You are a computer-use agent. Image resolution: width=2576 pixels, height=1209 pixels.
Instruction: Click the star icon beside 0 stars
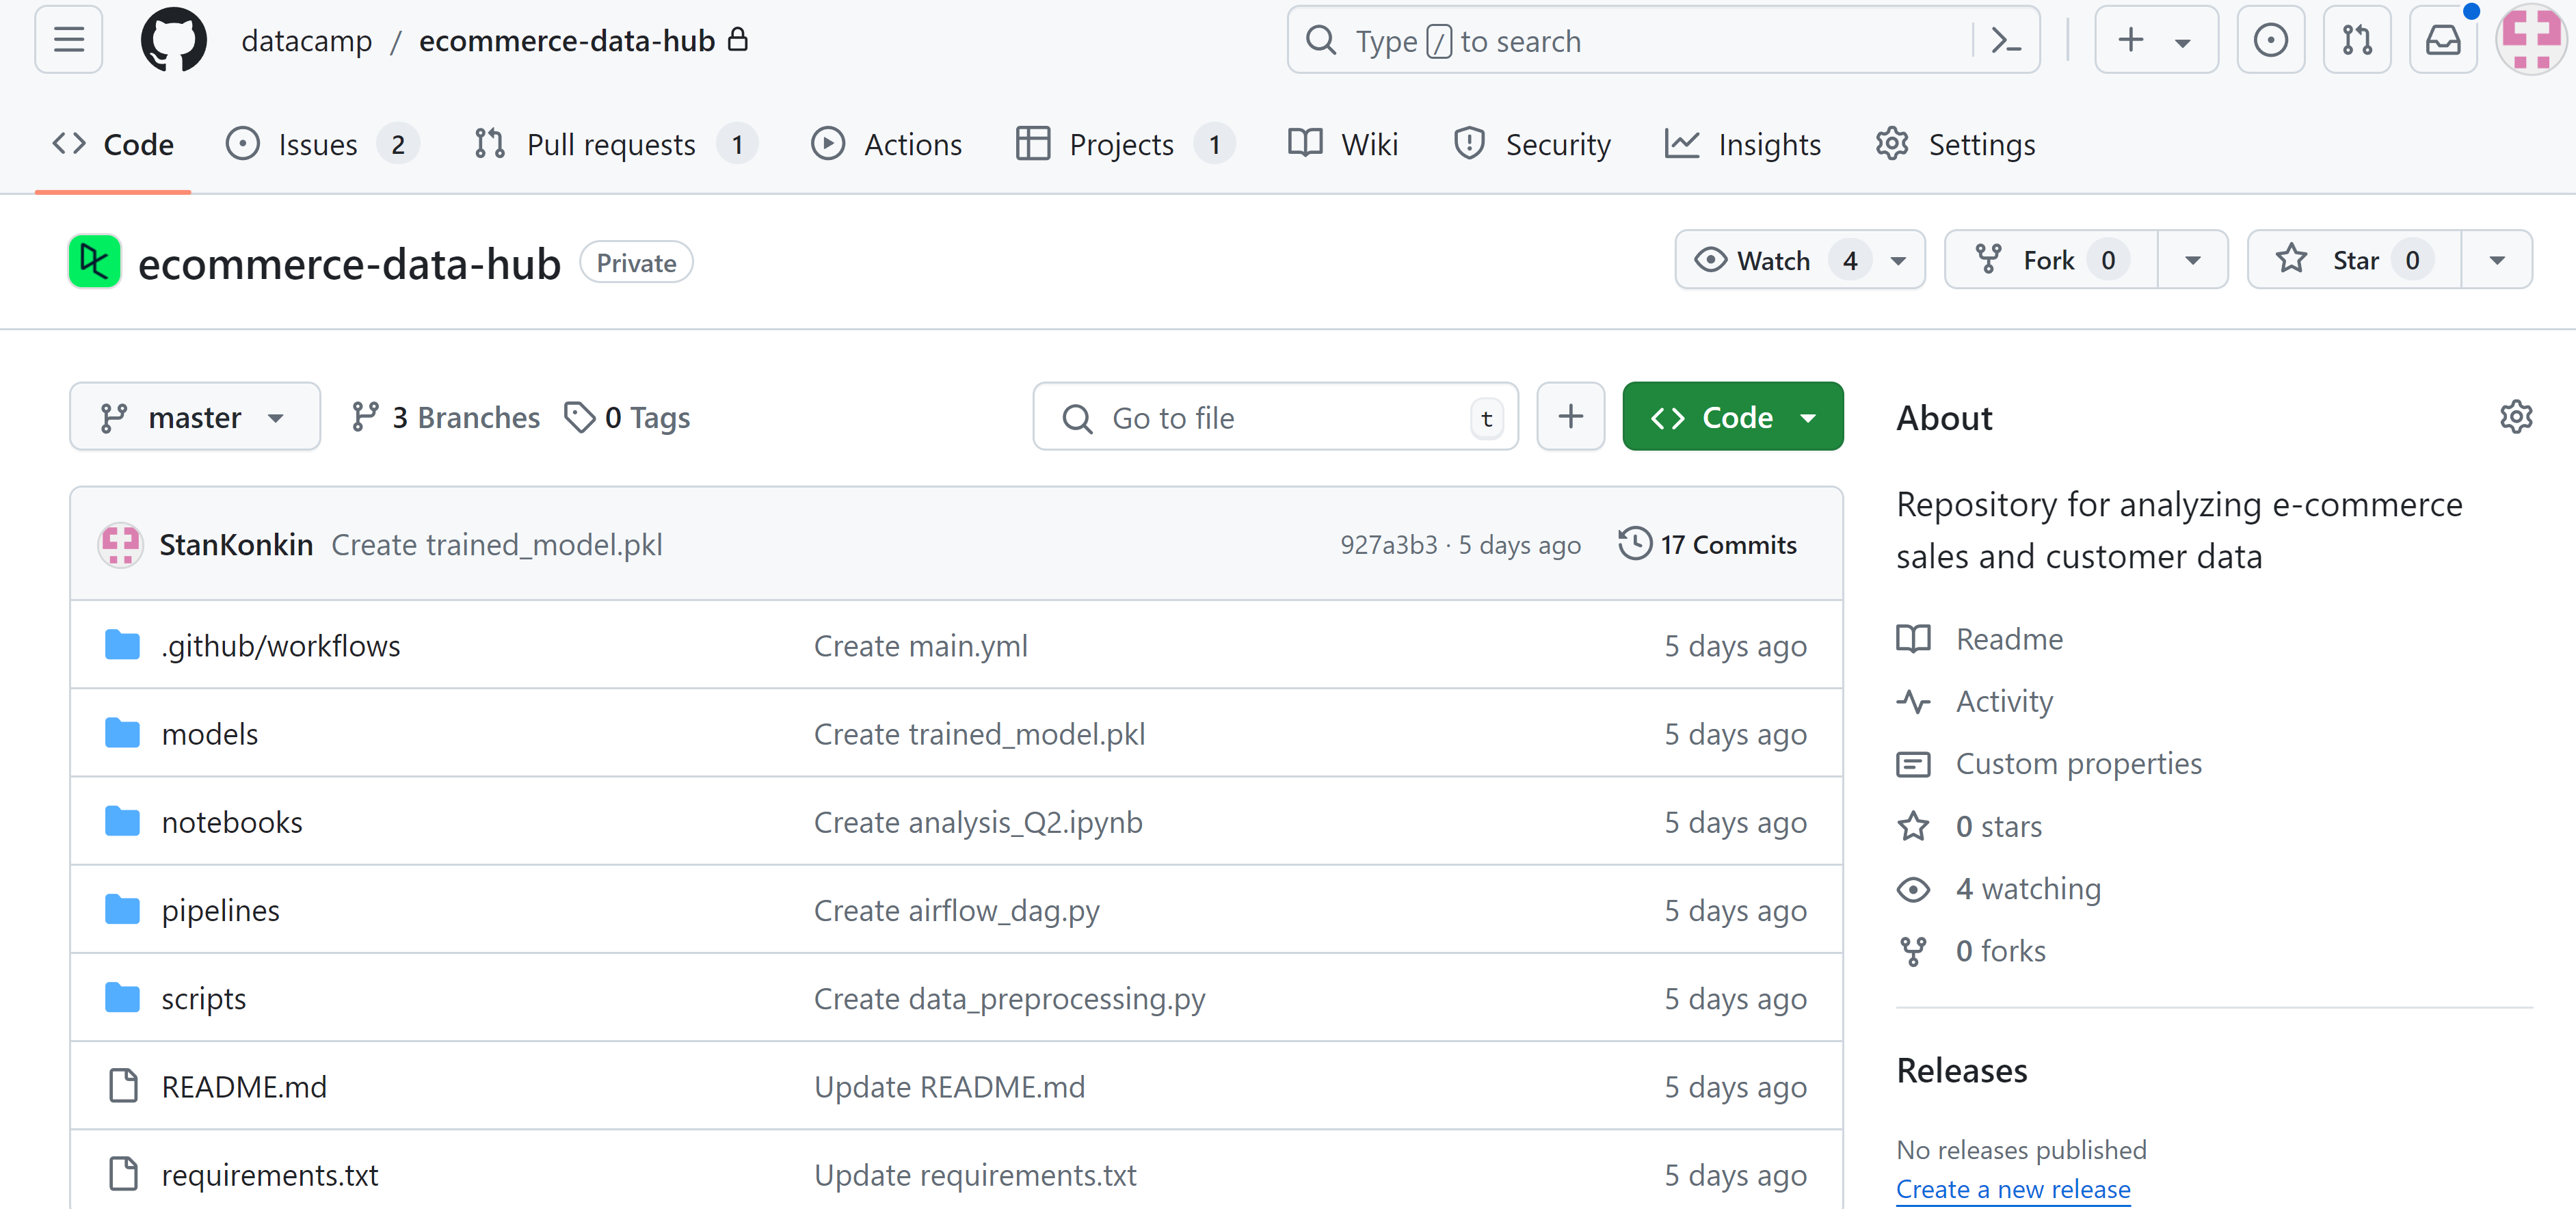pyautogui.click(x=1913, y=826)
